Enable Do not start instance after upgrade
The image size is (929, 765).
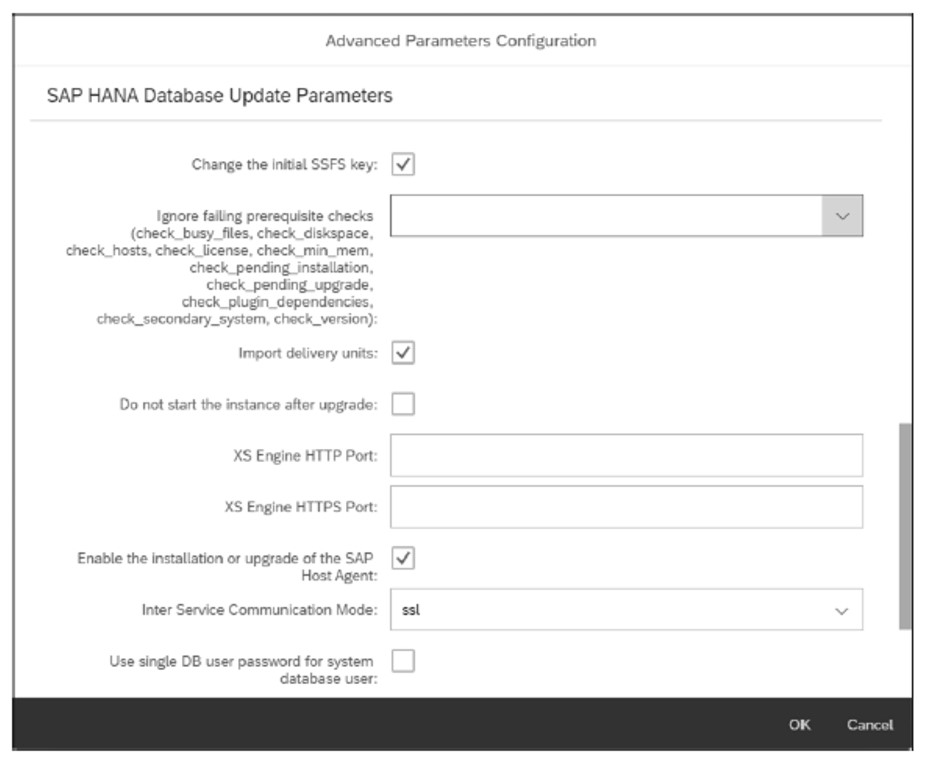coord(403,404)
